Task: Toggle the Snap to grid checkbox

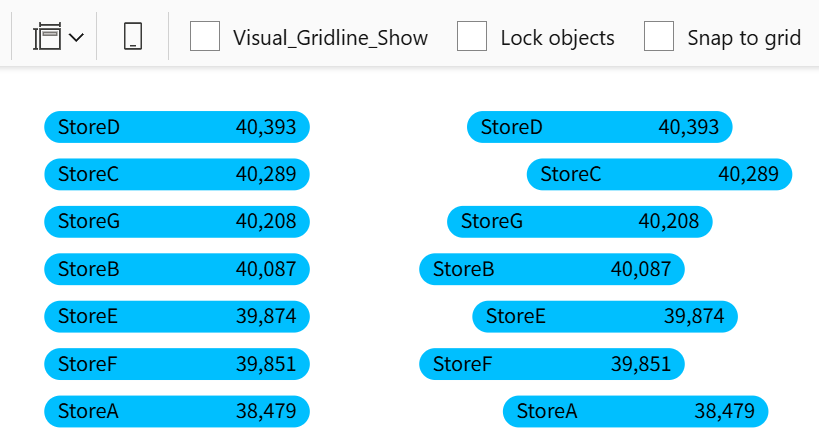Action: pos(659,37)
